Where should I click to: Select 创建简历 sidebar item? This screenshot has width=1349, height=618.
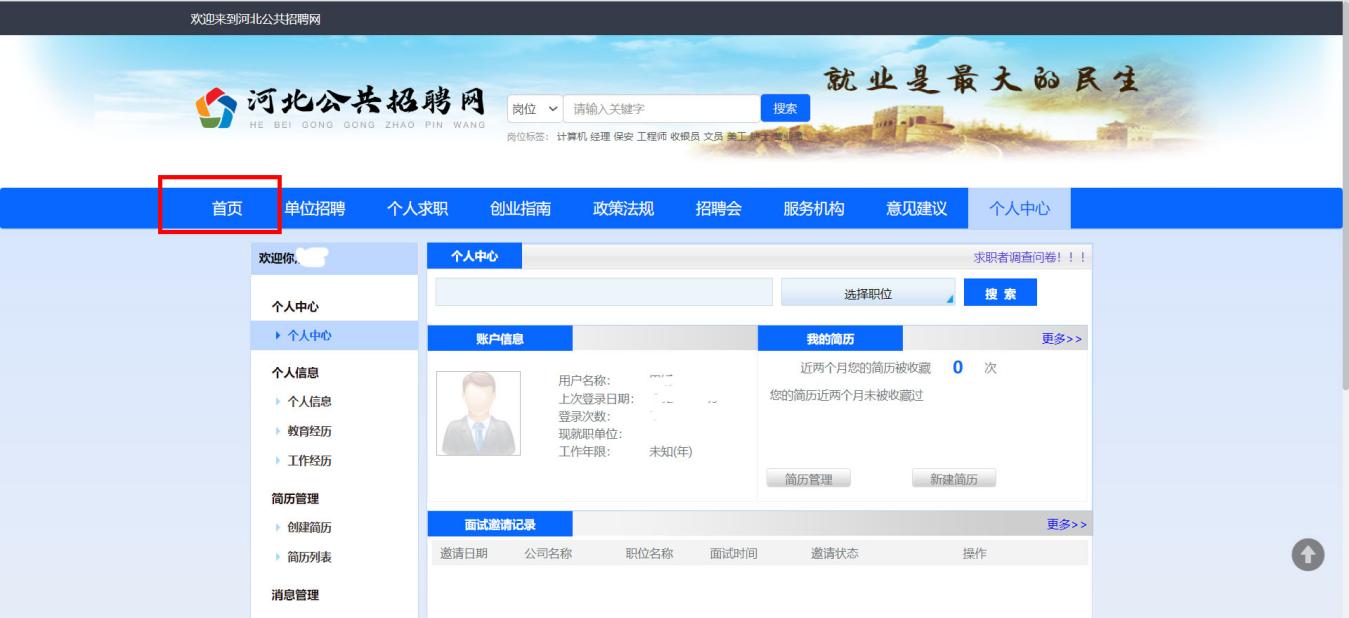[x=309, y=528]
